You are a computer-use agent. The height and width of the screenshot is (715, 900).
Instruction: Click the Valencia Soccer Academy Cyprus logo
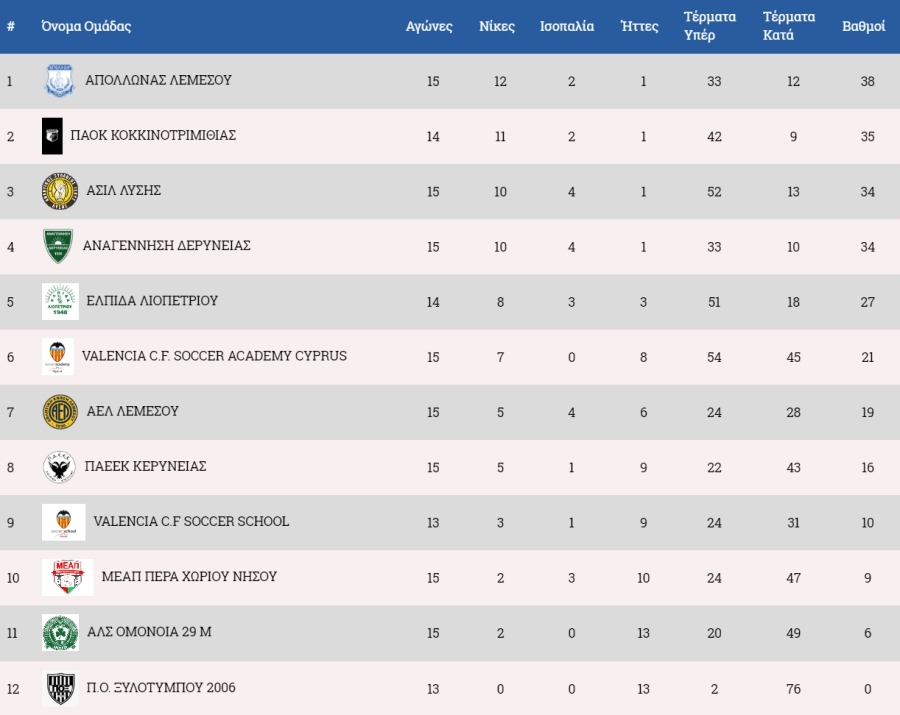point(58,356)
